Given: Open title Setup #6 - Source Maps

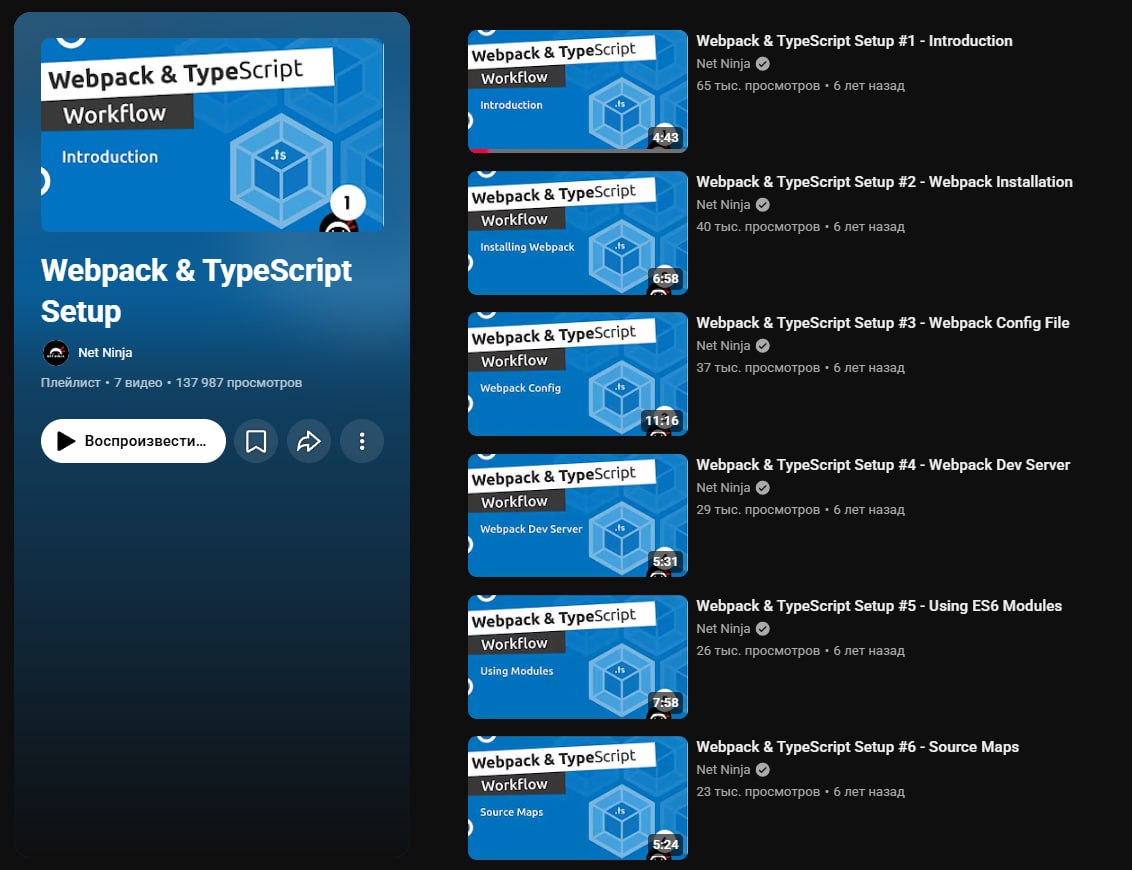Looking at the screenshot, I should [858, 747].
